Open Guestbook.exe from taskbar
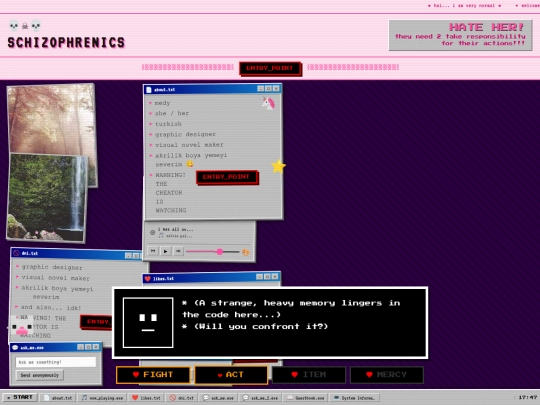 (x=305, y=398)
